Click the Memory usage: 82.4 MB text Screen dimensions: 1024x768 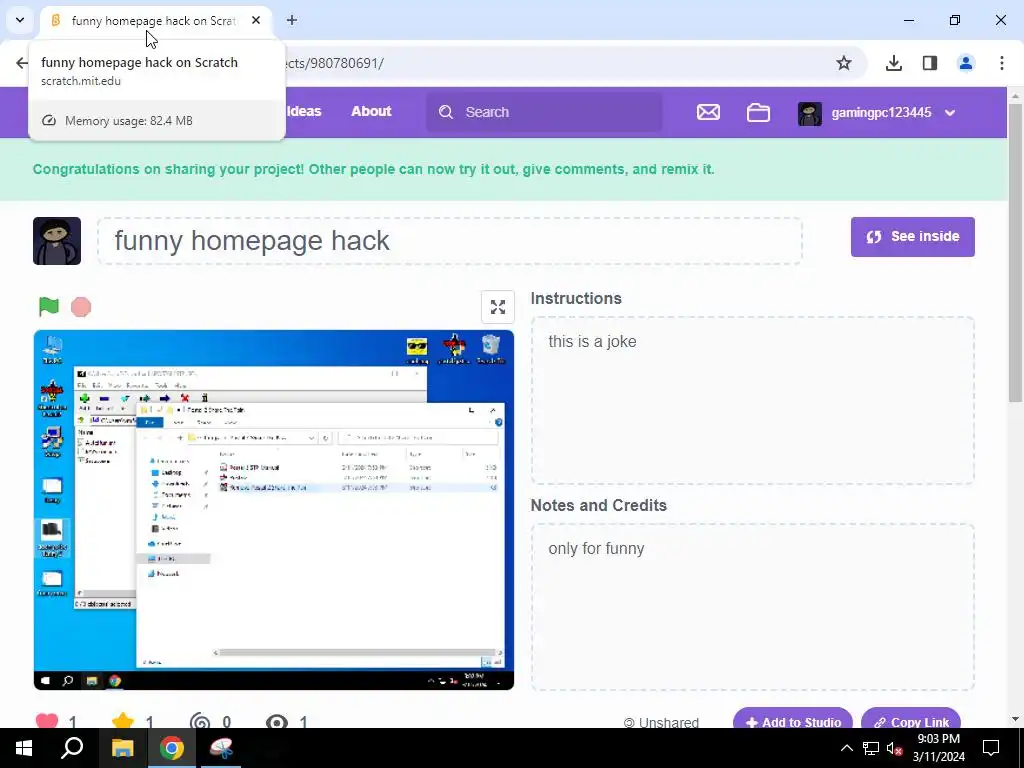pos(129,121)
